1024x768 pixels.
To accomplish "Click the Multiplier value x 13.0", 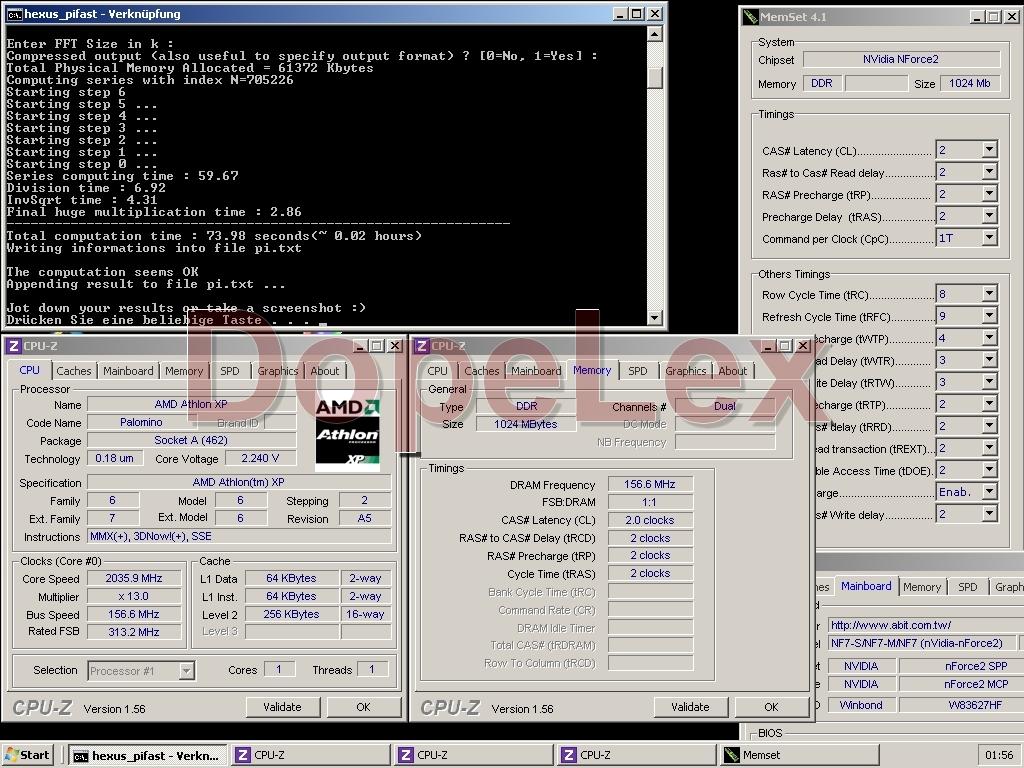I will click(x=134, y=596).
